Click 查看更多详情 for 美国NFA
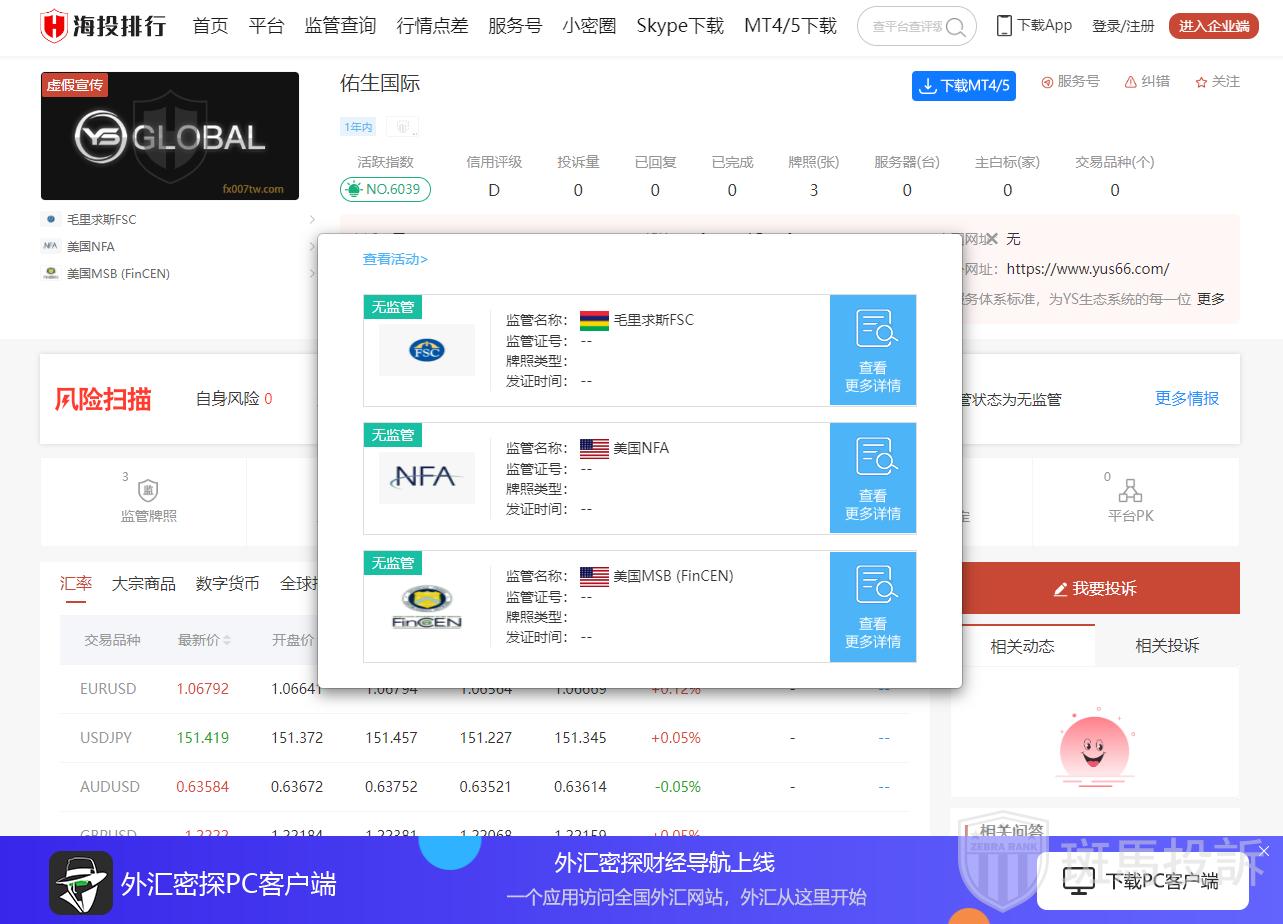The width and height of the screenshot is (1283, 924). pos(872,478)
